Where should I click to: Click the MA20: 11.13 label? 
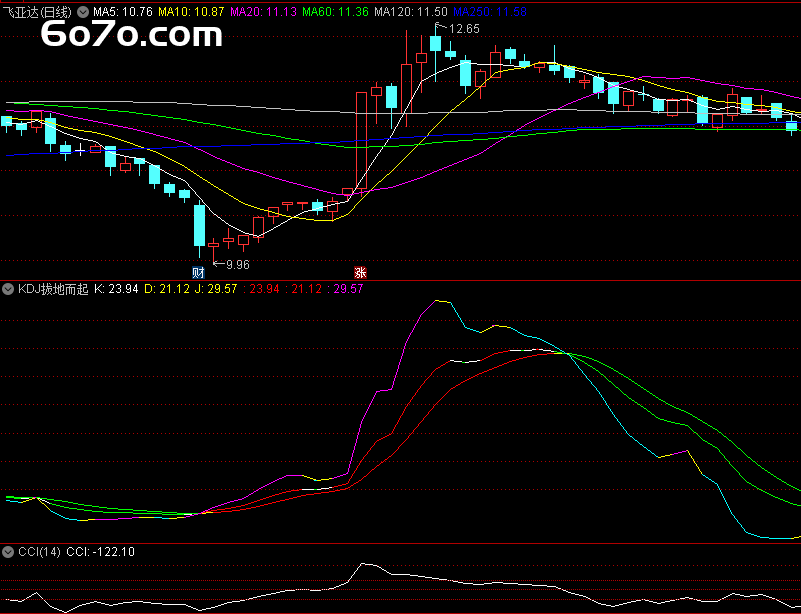pos(263,12)
